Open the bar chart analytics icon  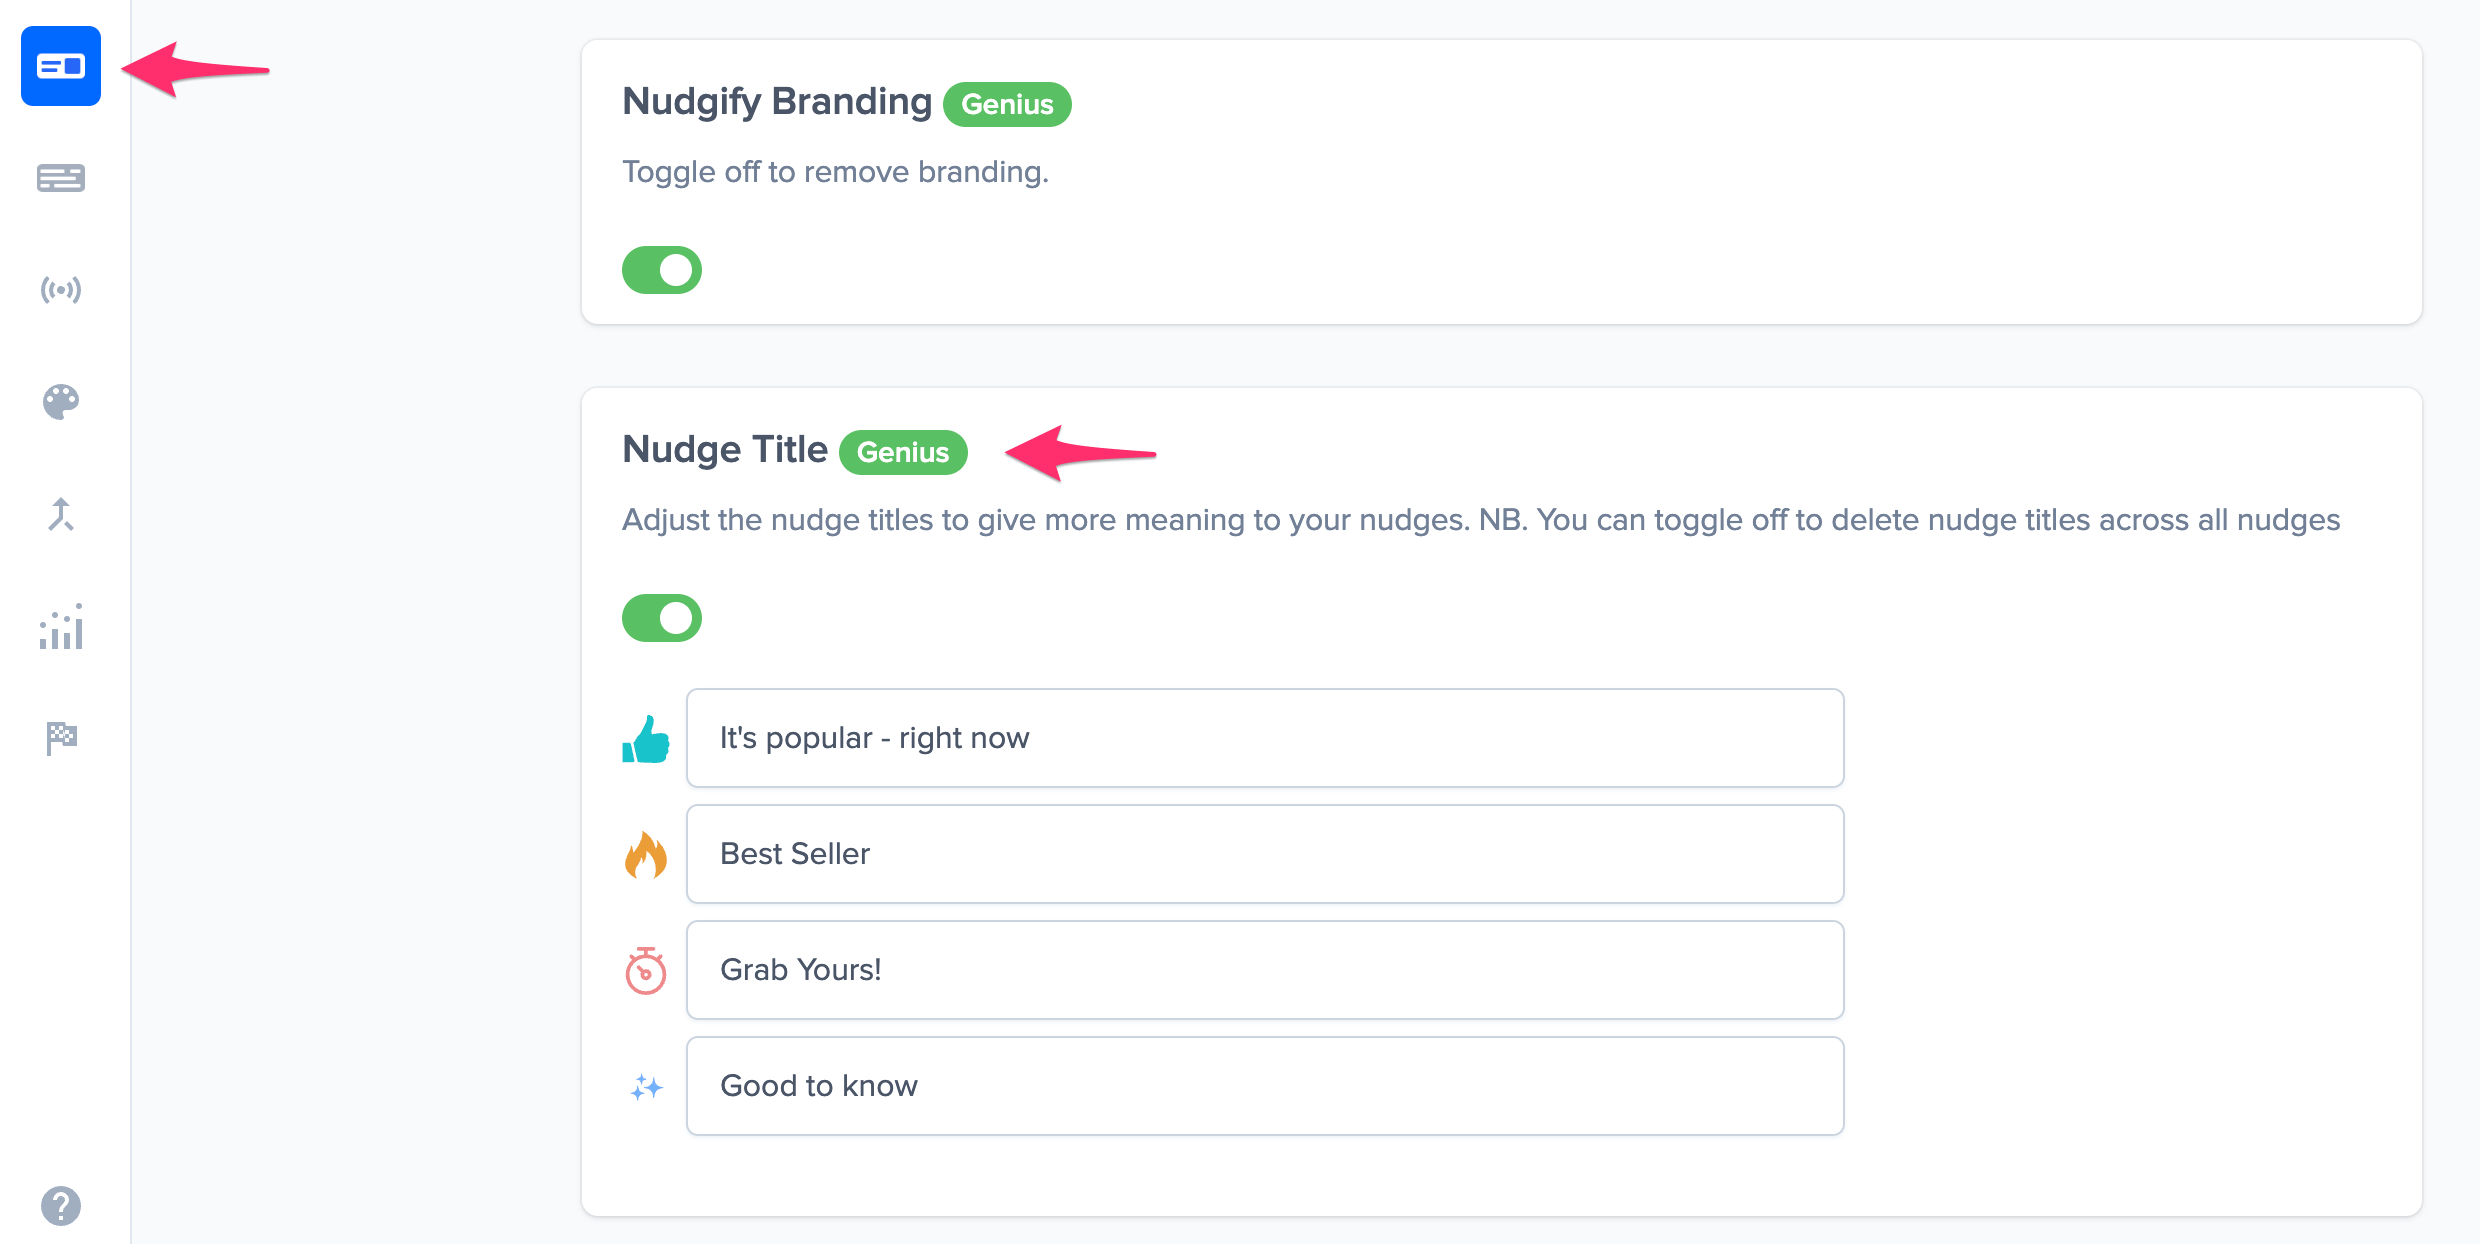pyautogui.click(x=61, y=627)
